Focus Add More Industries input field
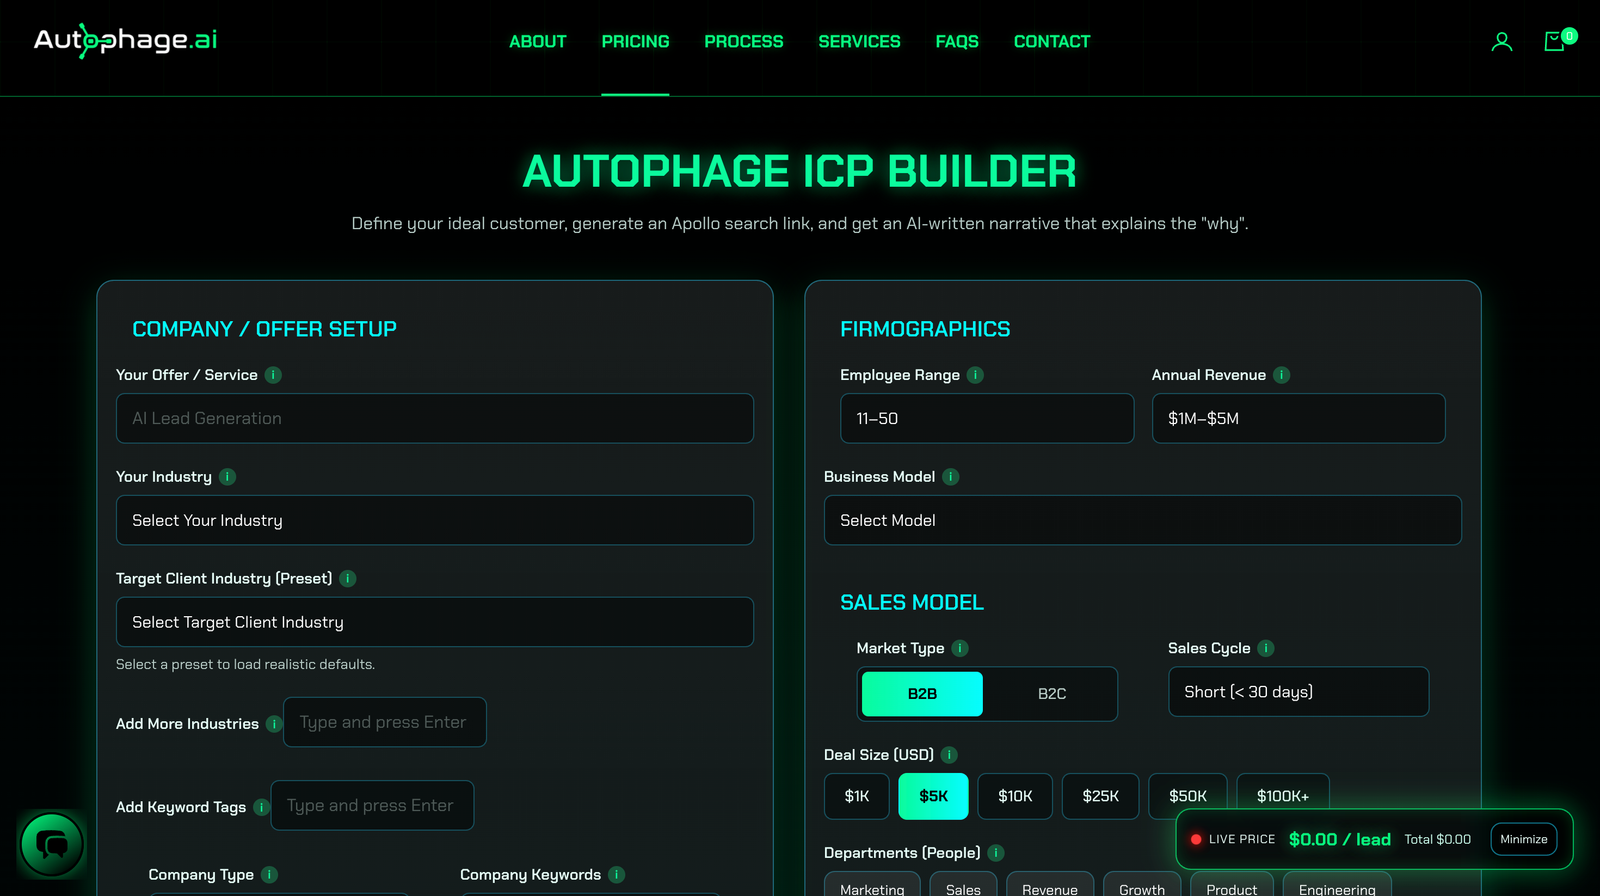Viewport: 1600px width, 896px height. point(385,722)
